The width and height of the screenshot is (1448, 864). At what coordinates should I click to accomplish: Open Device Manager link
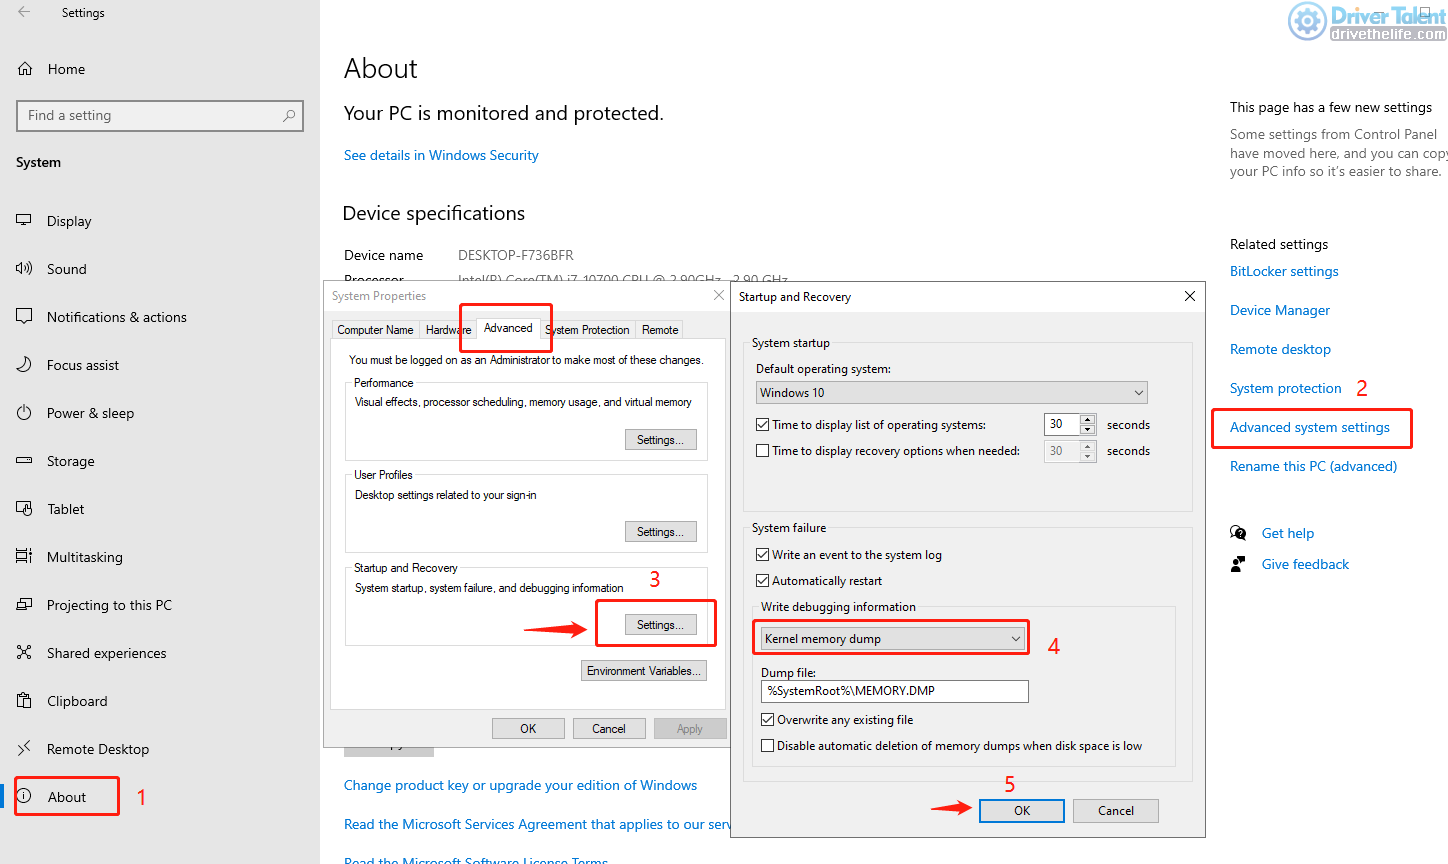point(1280,310)
